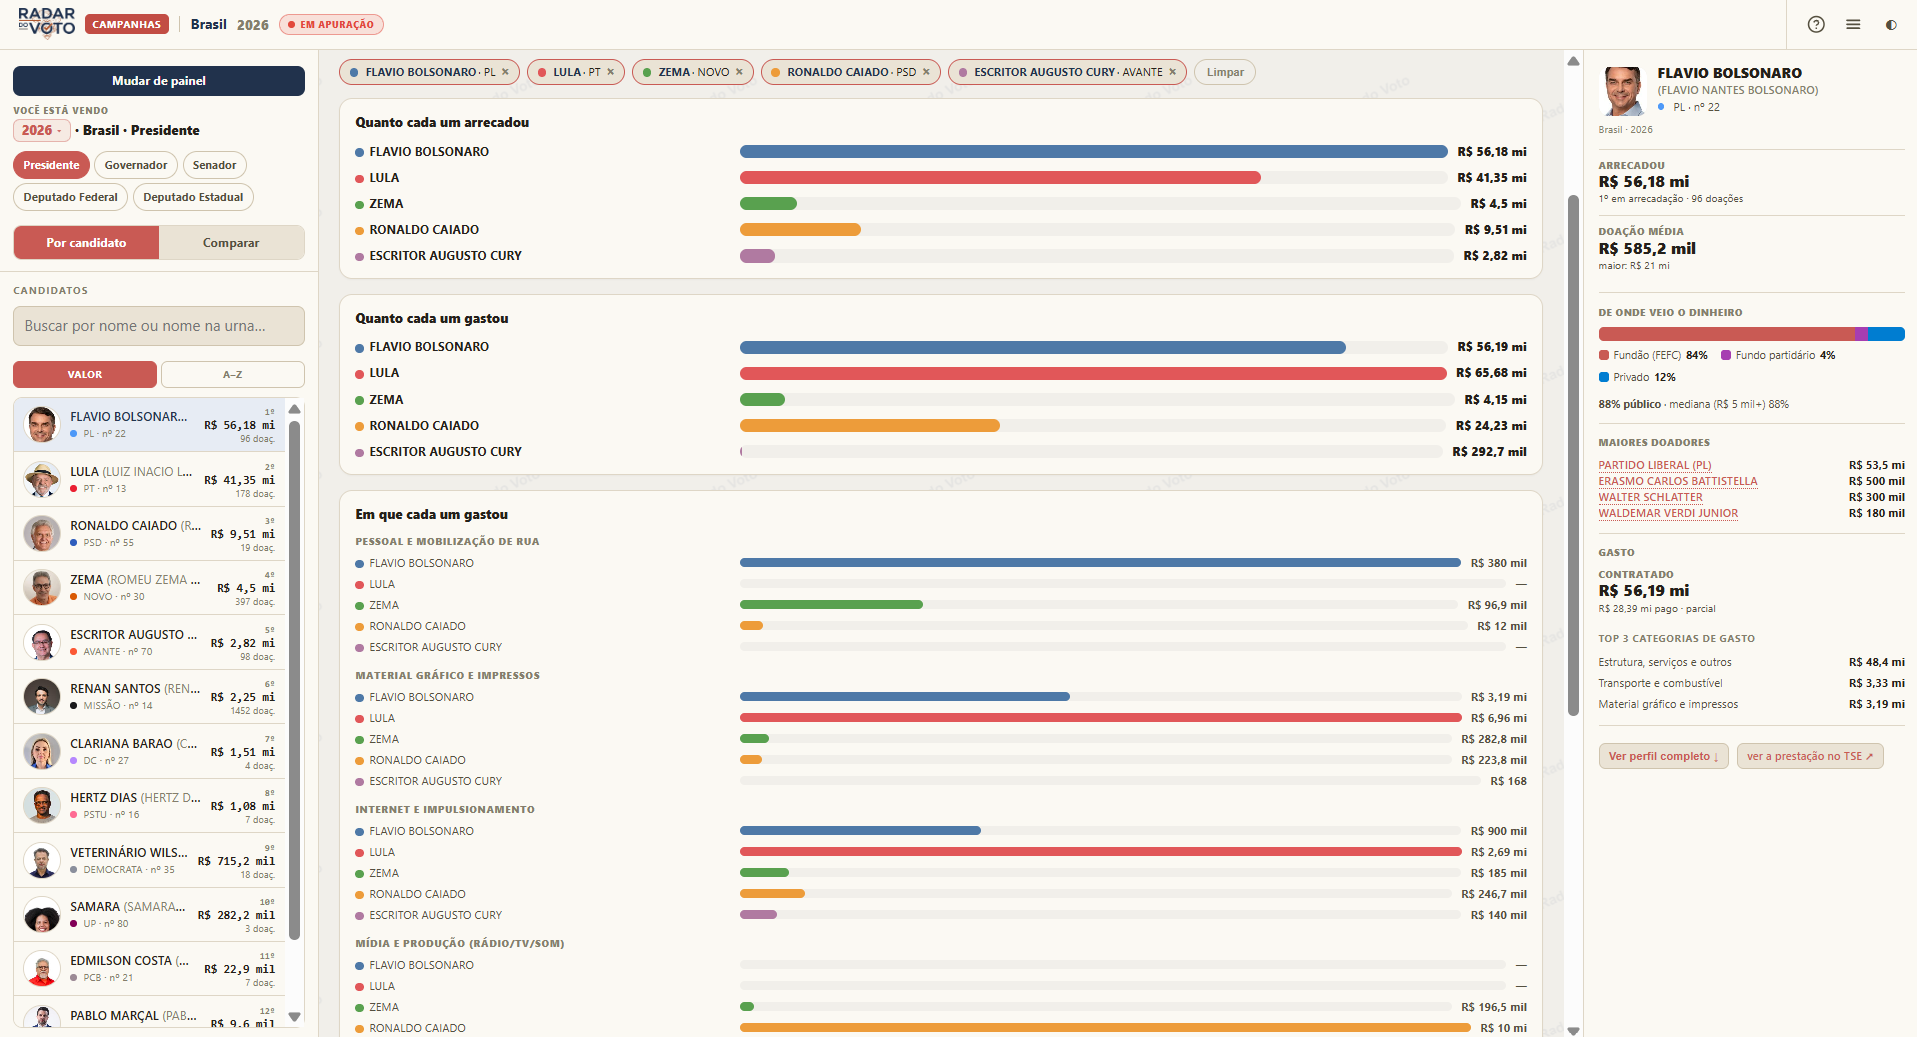Expand Ver perfil completo section

pyautogui.click(x=1663, y=756)
